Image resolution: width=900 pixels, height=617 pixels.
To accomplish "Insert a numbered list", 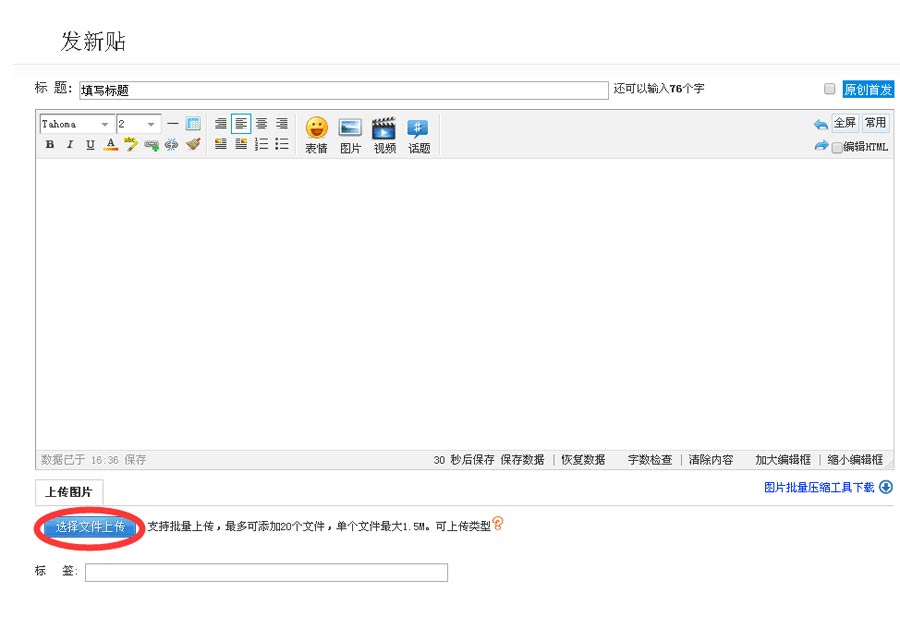I will click(261, 143).
